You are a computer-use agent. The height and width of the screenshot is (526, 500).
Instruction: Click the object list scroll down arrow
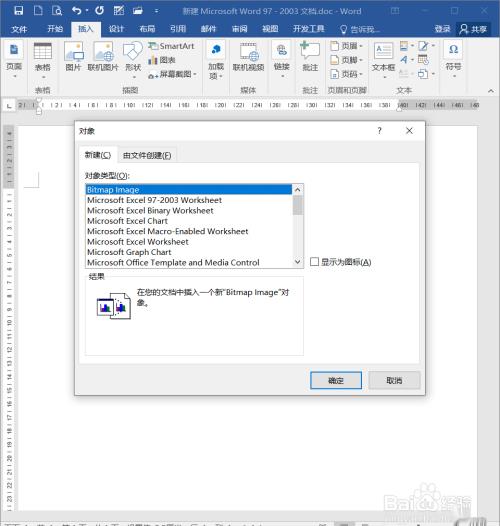pos(298,262)
